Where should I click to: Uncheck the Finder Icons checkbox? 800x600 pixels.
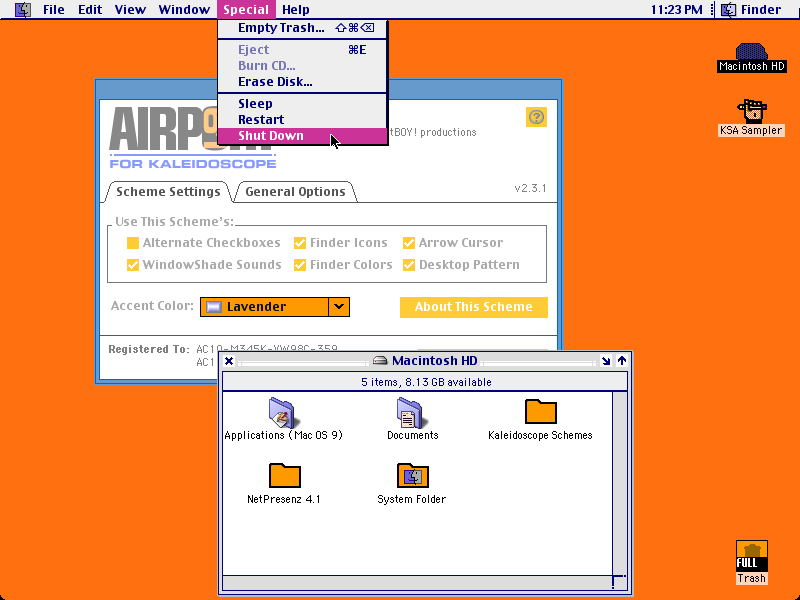(300, 243)
